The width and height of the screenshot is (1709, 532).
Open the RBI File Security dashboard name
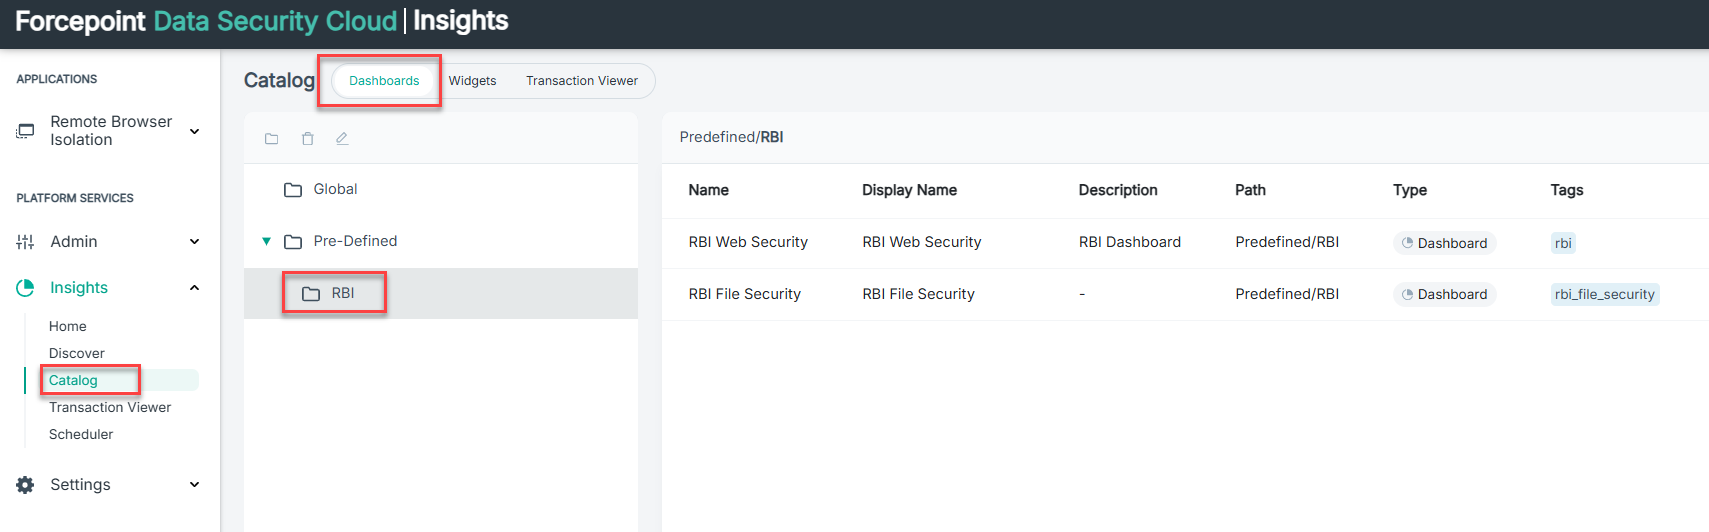tap(745, 294)
